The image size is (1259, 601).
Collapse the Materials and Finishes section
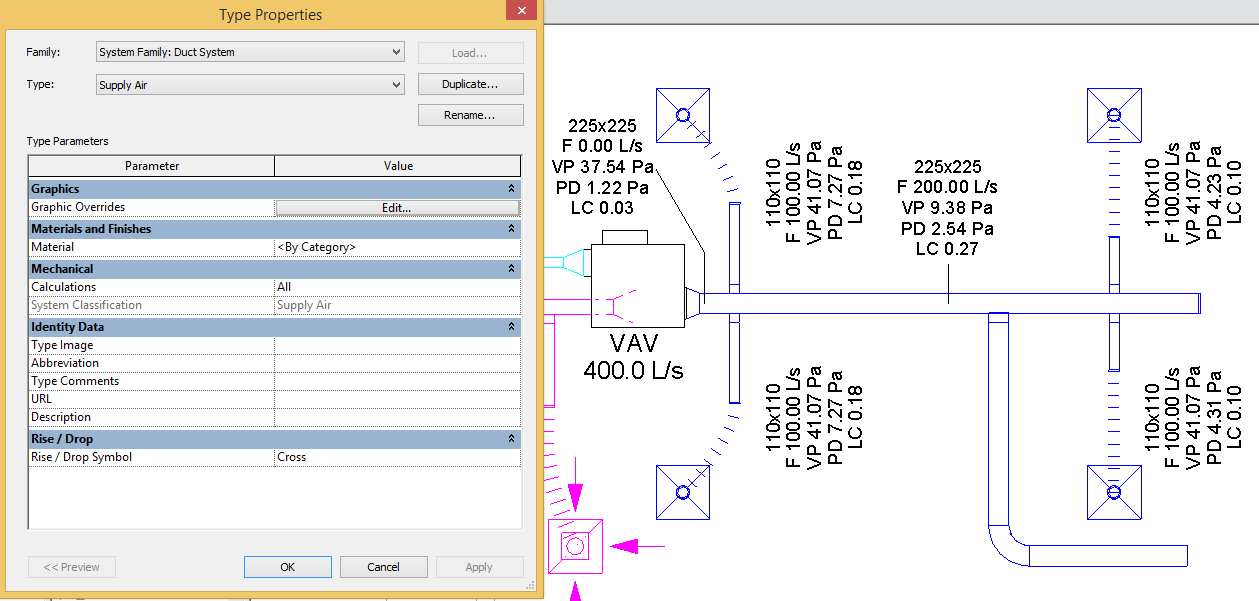[511, 228]
